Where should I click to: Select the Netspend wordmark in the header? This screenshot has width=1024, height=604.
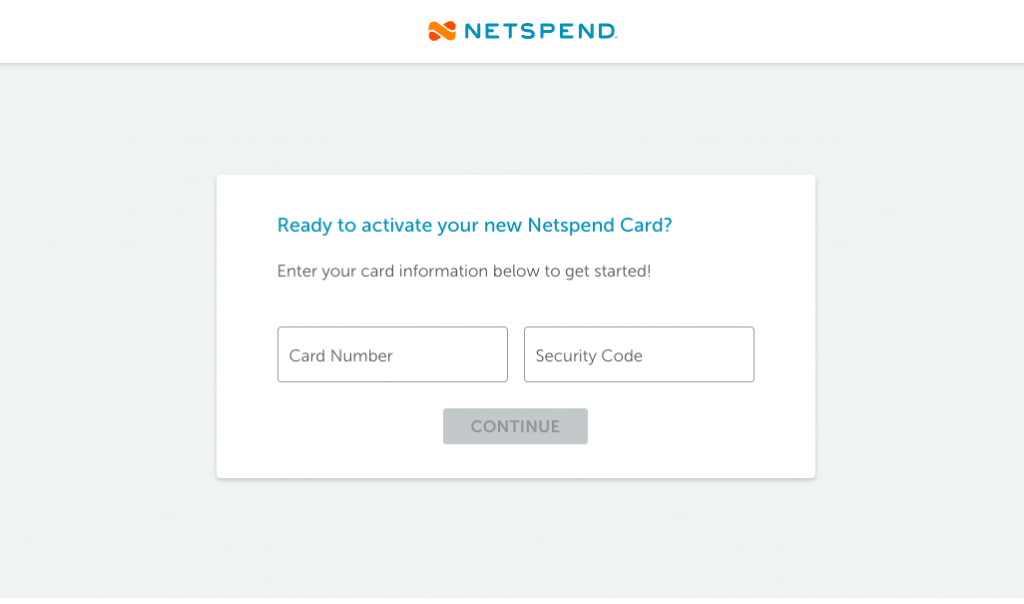pyautogui.click(x=536, y=31)
